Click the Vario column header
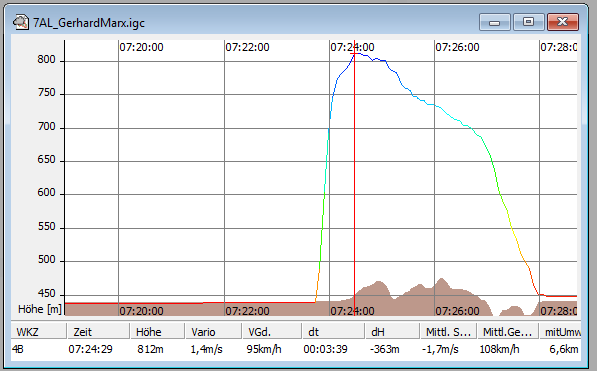Image resolution: width=597 pixels, height=371 pixels. coord(213,332)
